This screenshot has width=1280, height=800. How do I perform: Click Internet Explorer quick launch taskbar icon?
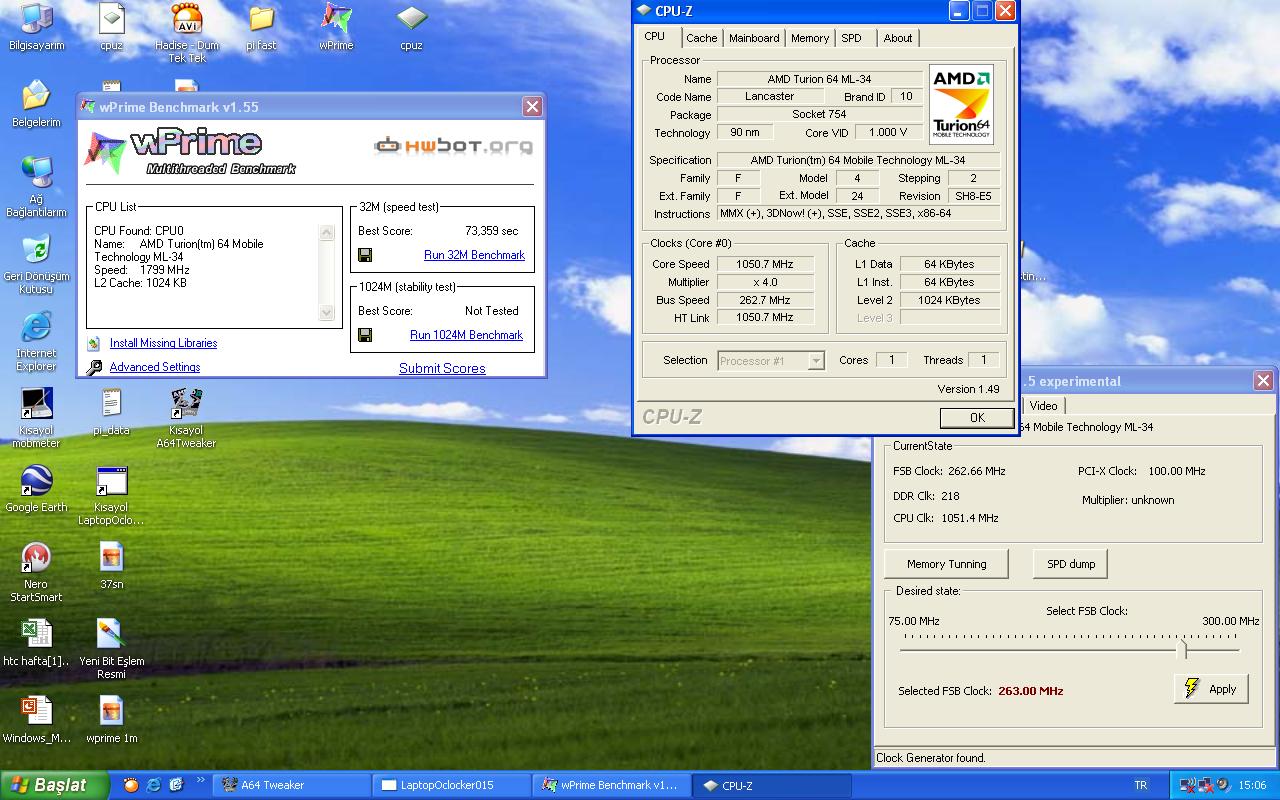153,785
